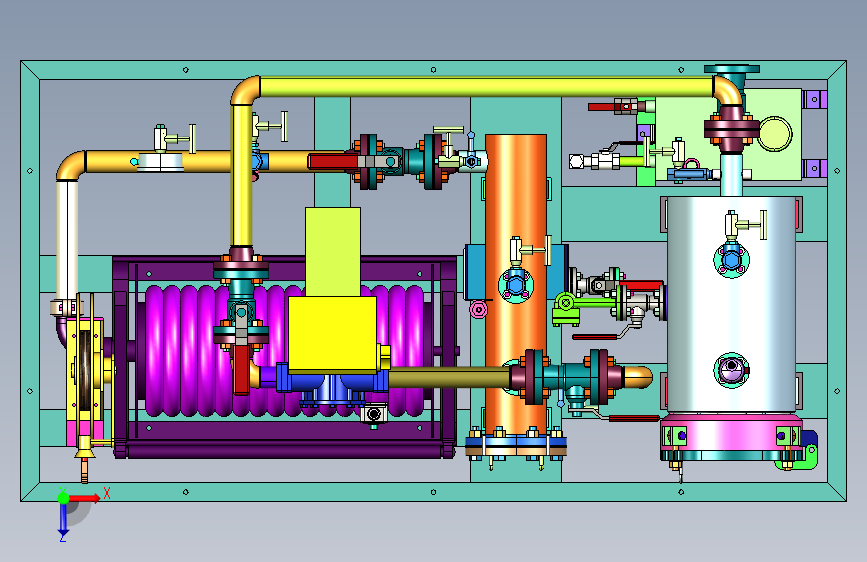The height and width of the screenshot is (562, 867).
Task: Click the blue Z axis arrow
Action: [x=64, y=520]
